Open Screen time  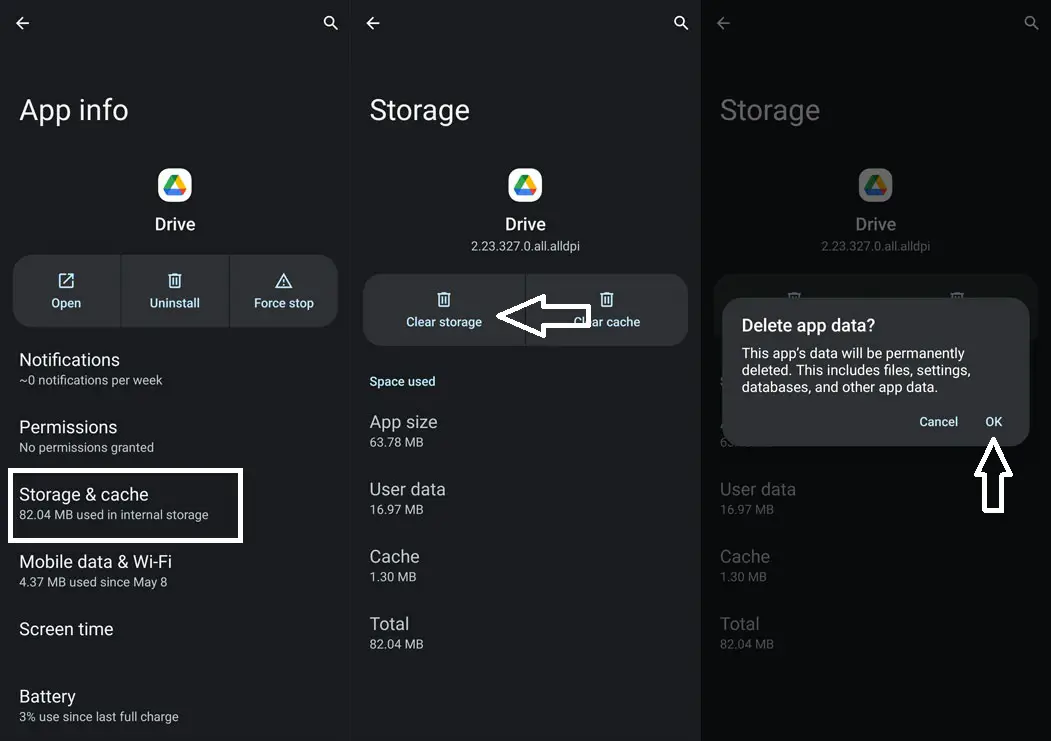coord(175,629)
